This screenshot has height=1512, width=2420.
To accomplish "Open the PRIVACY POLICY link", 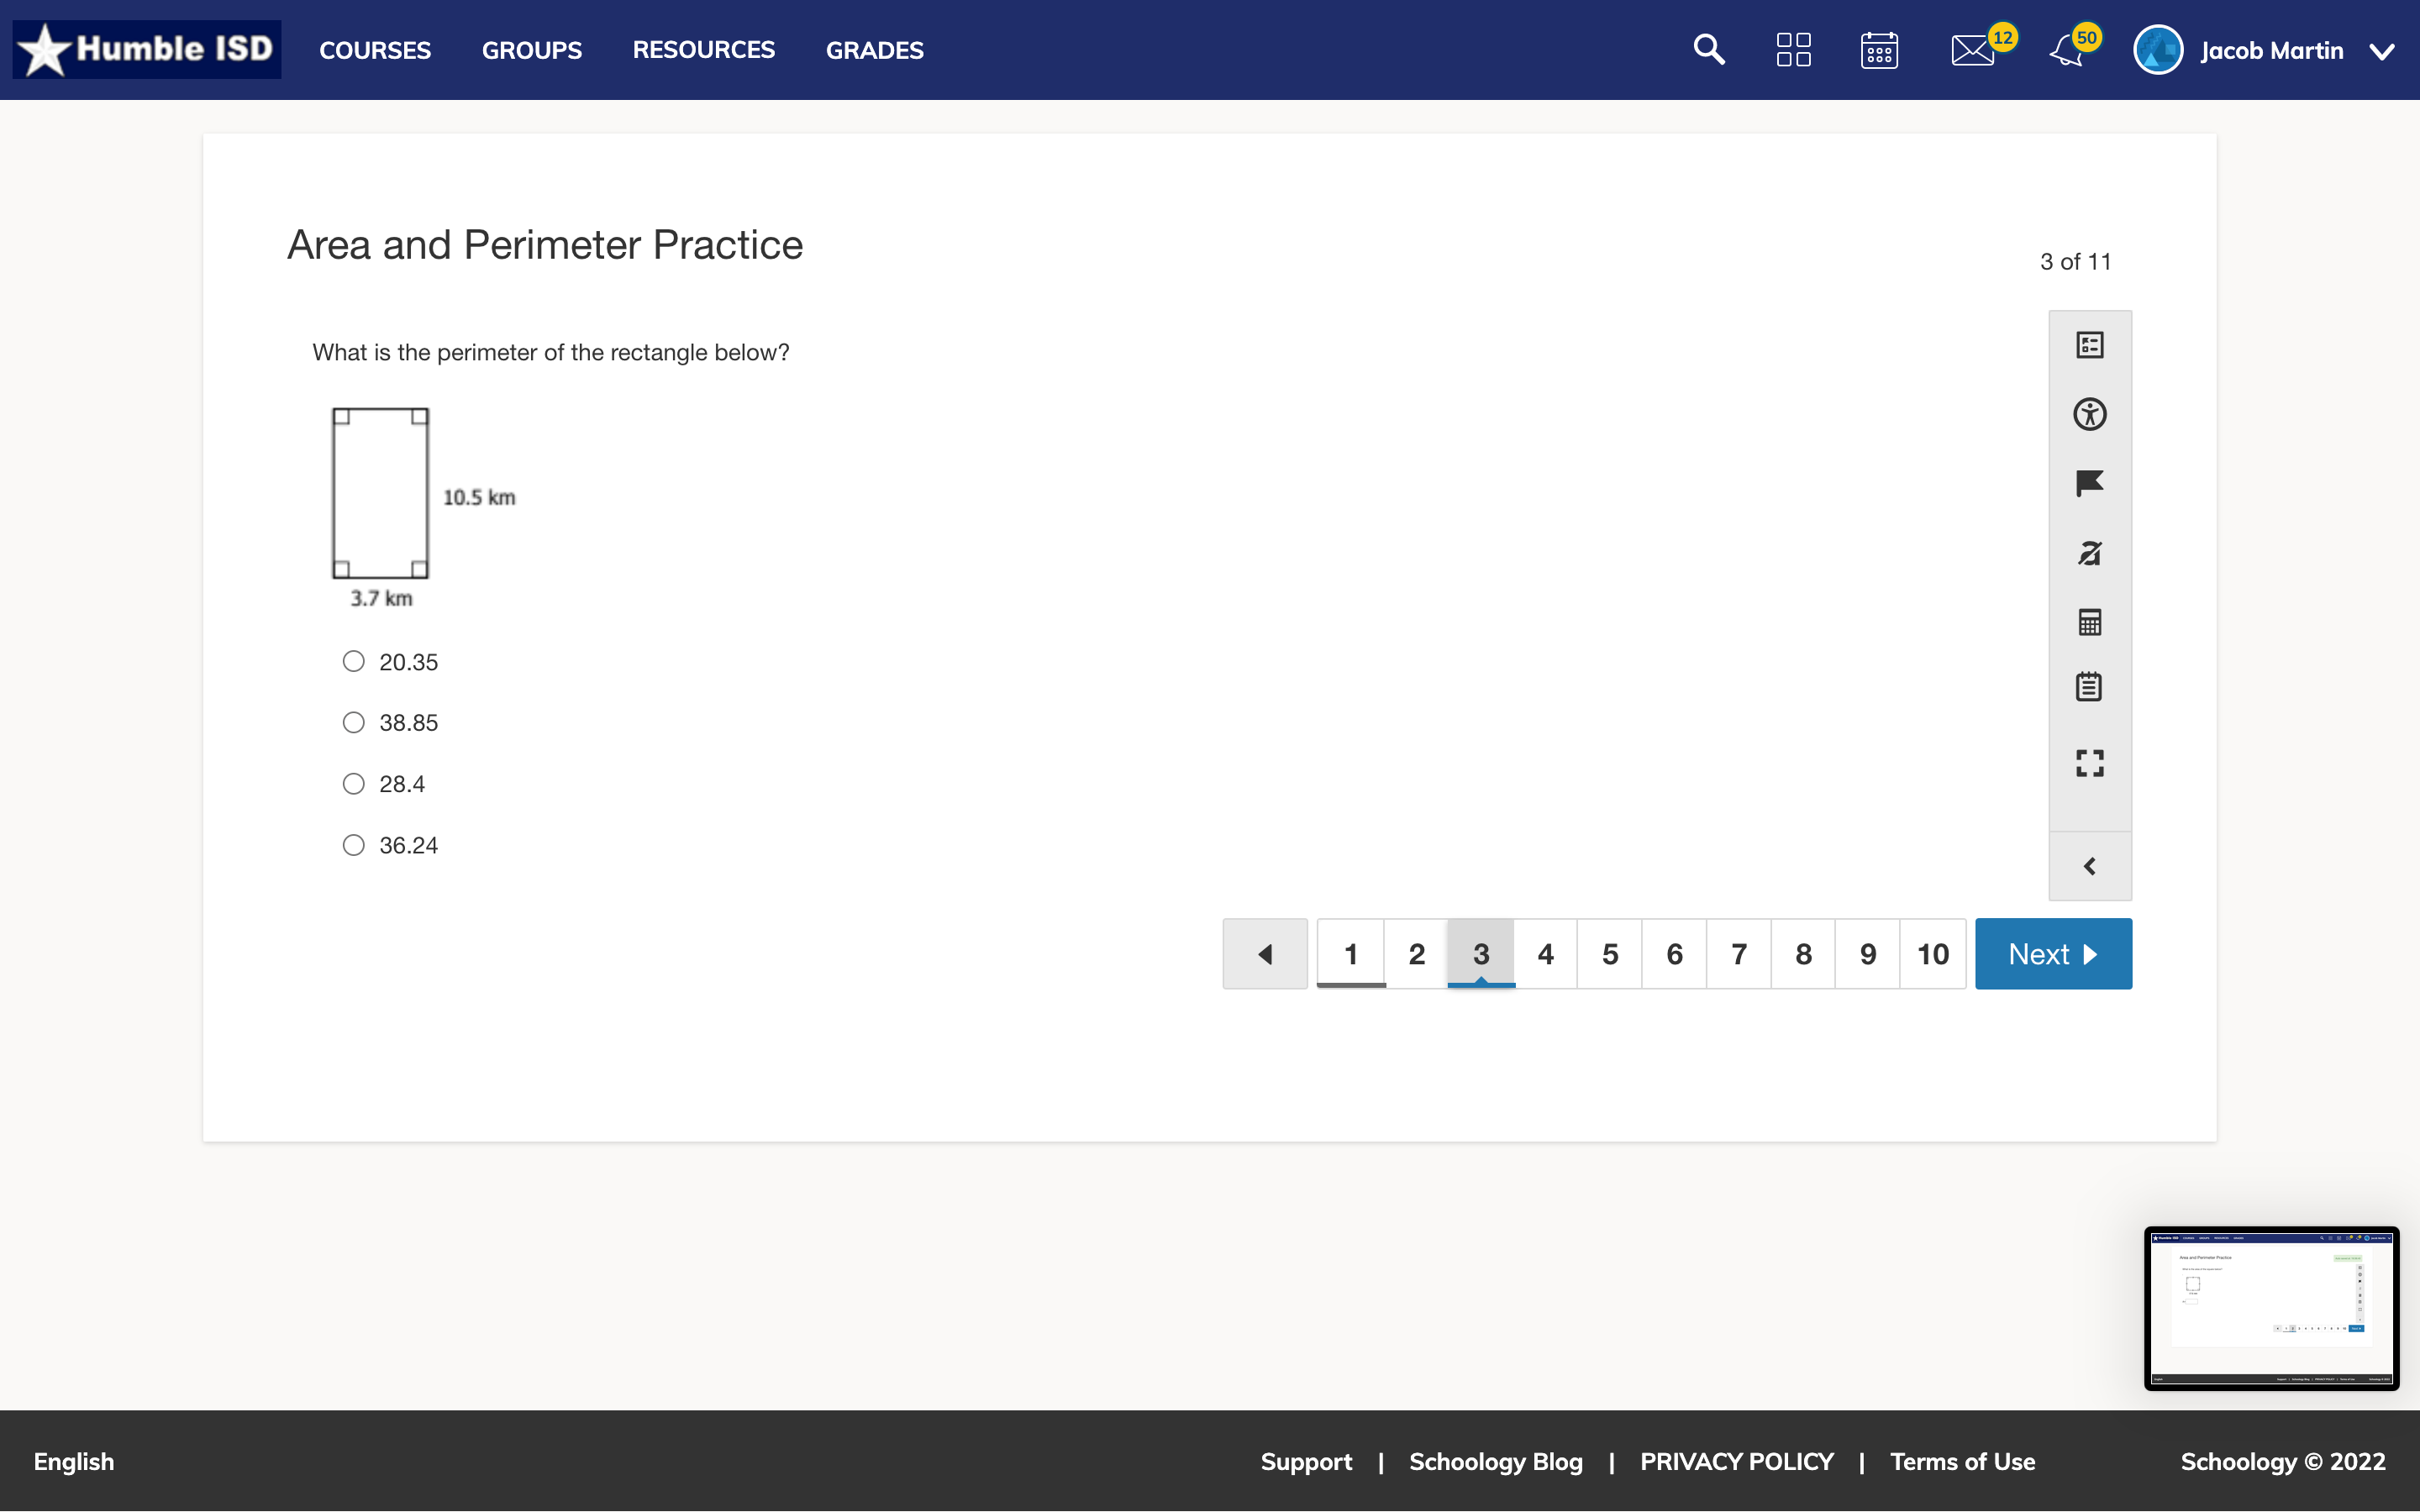I will coord(1737,1461).
